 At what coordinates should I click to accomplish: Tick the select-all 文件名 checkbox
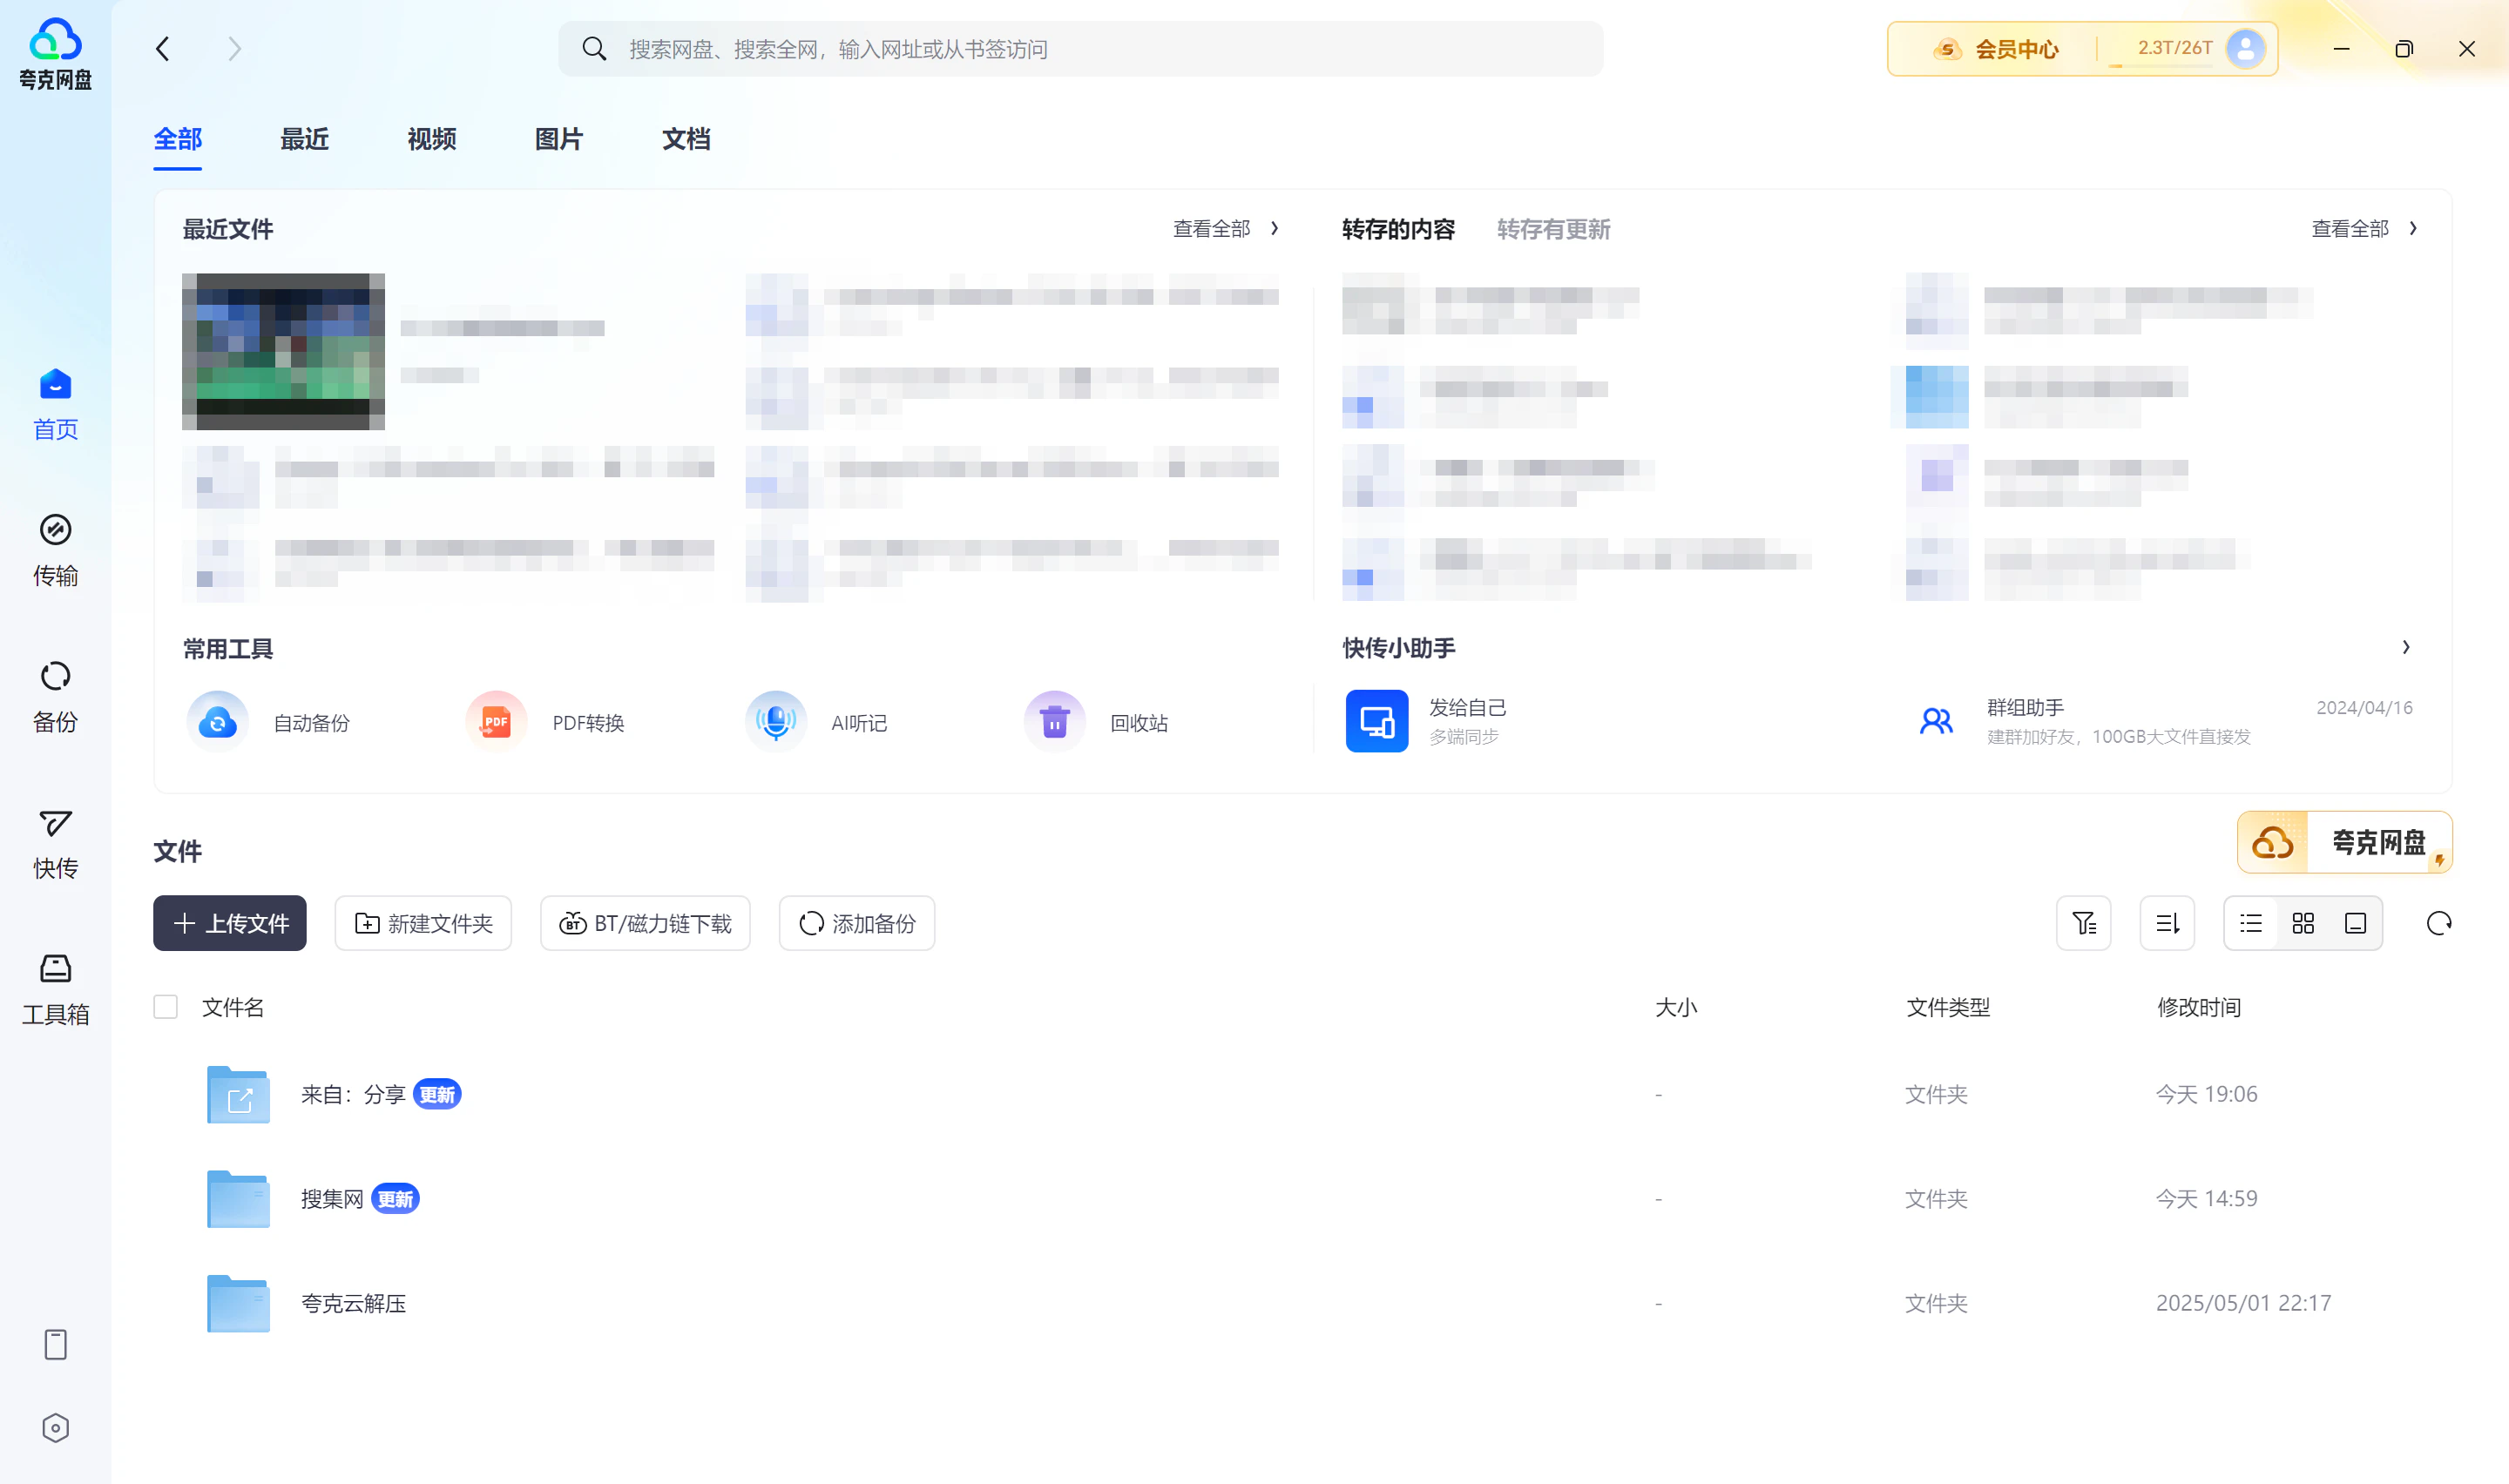pos(166,1006)
